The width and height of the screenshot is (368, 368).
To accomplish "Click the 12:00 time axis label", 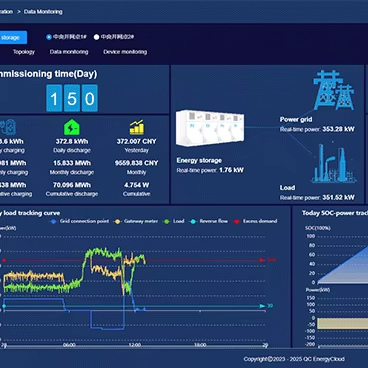I will (135, 345).
